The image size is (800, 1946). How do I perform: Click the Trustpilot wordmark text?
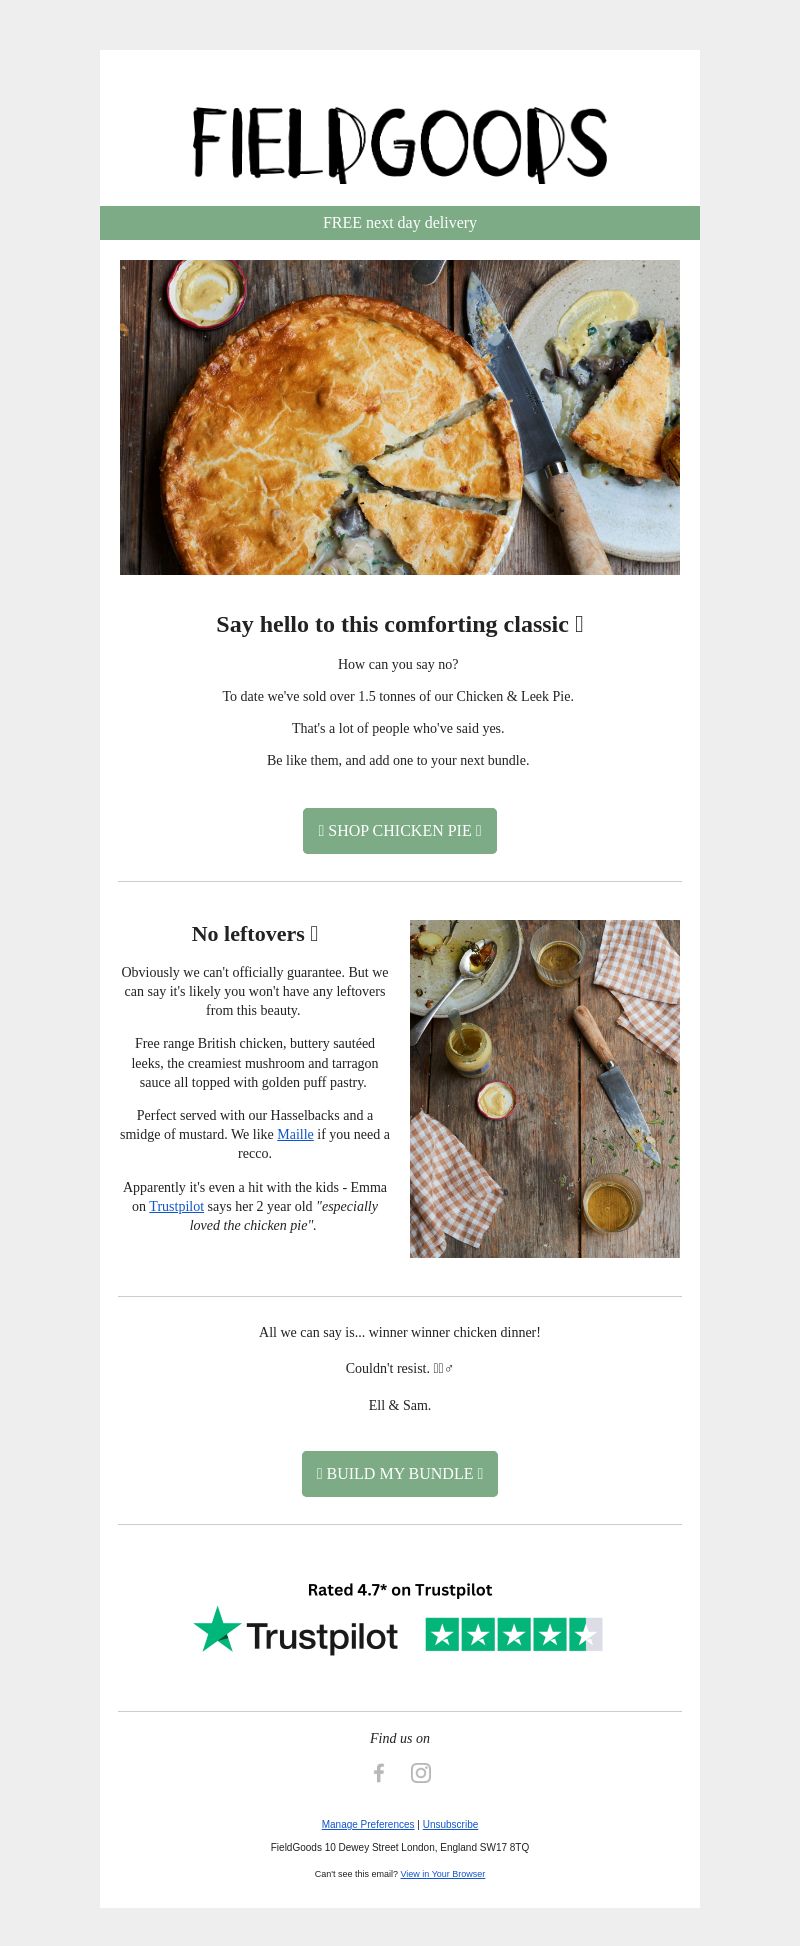[x=322, y=1637]
